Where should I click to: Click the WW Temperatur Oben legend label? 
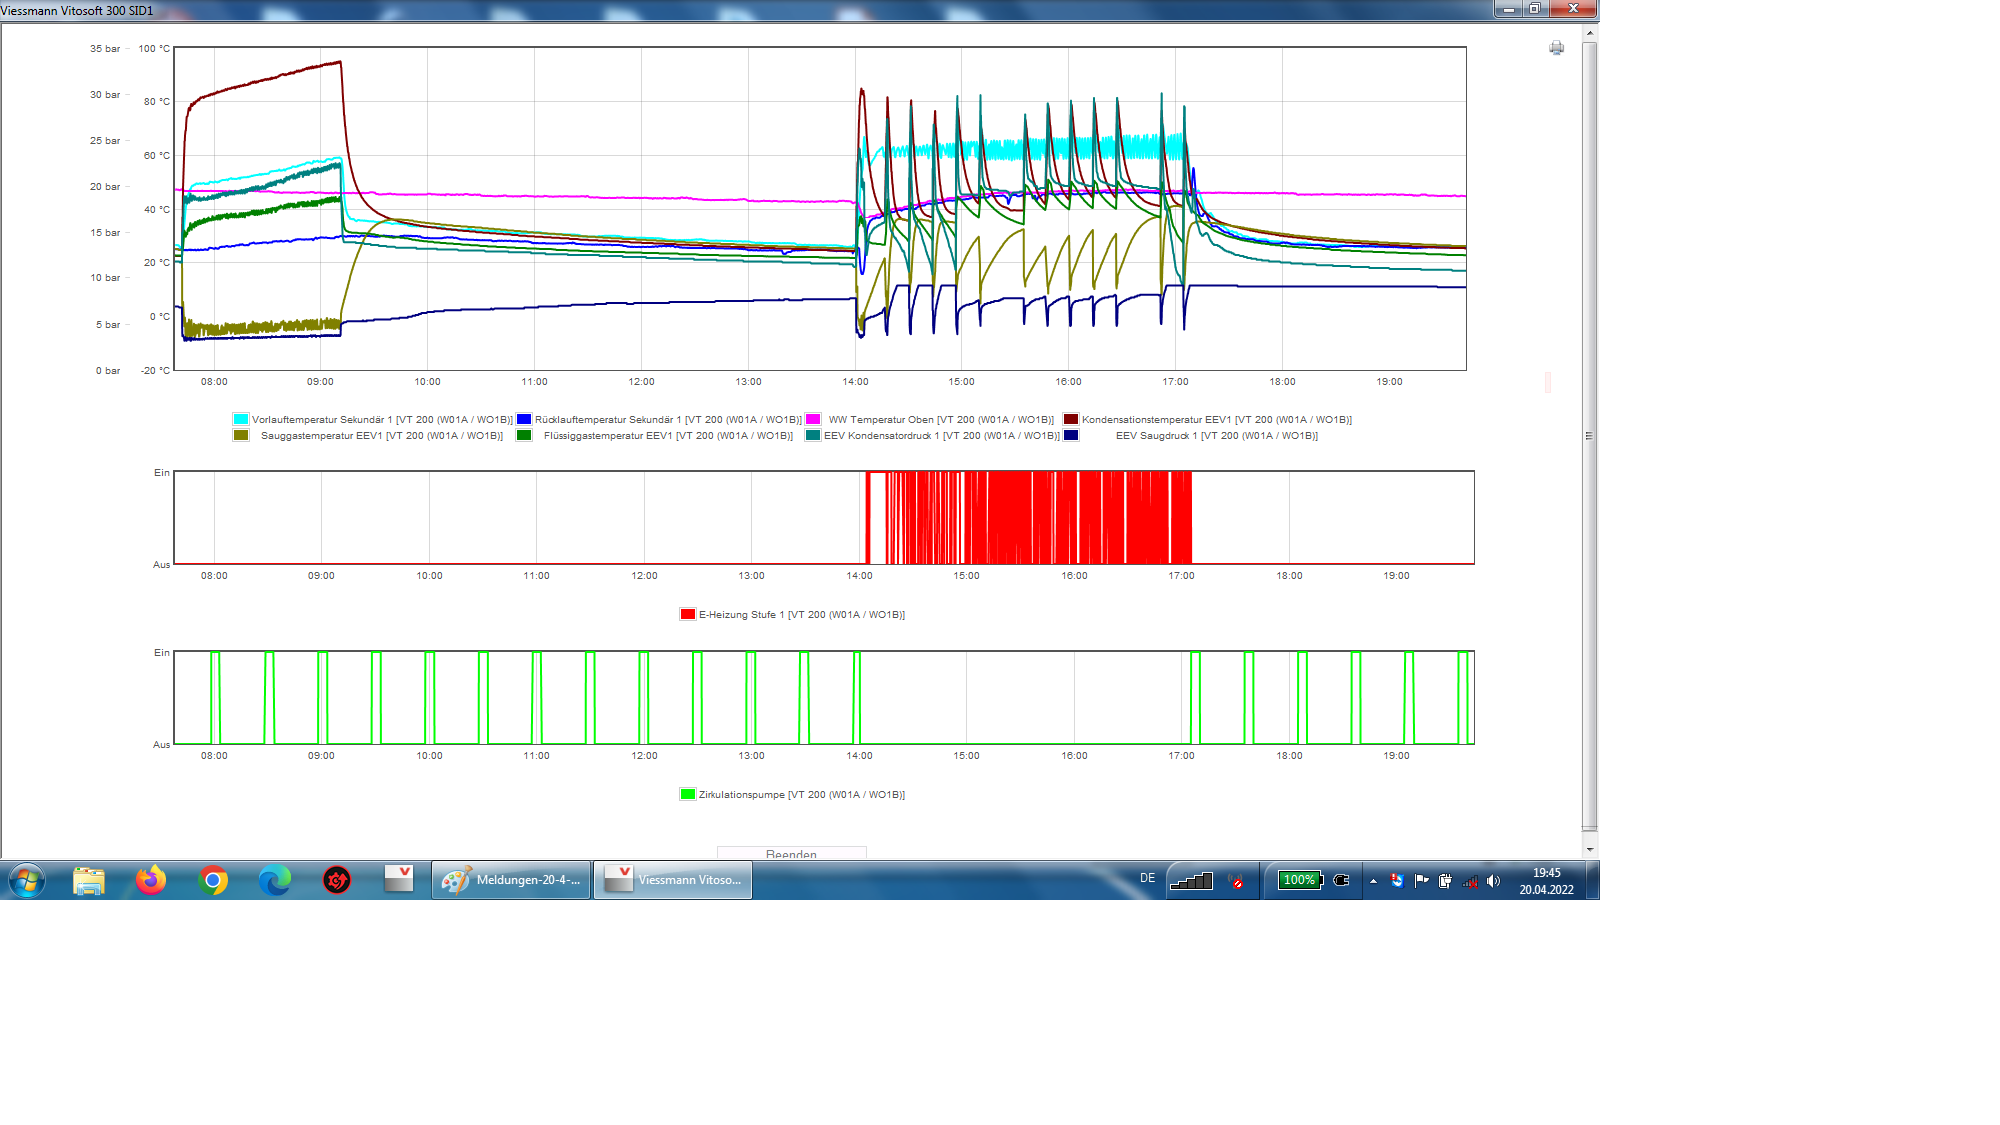coord(941,420)
